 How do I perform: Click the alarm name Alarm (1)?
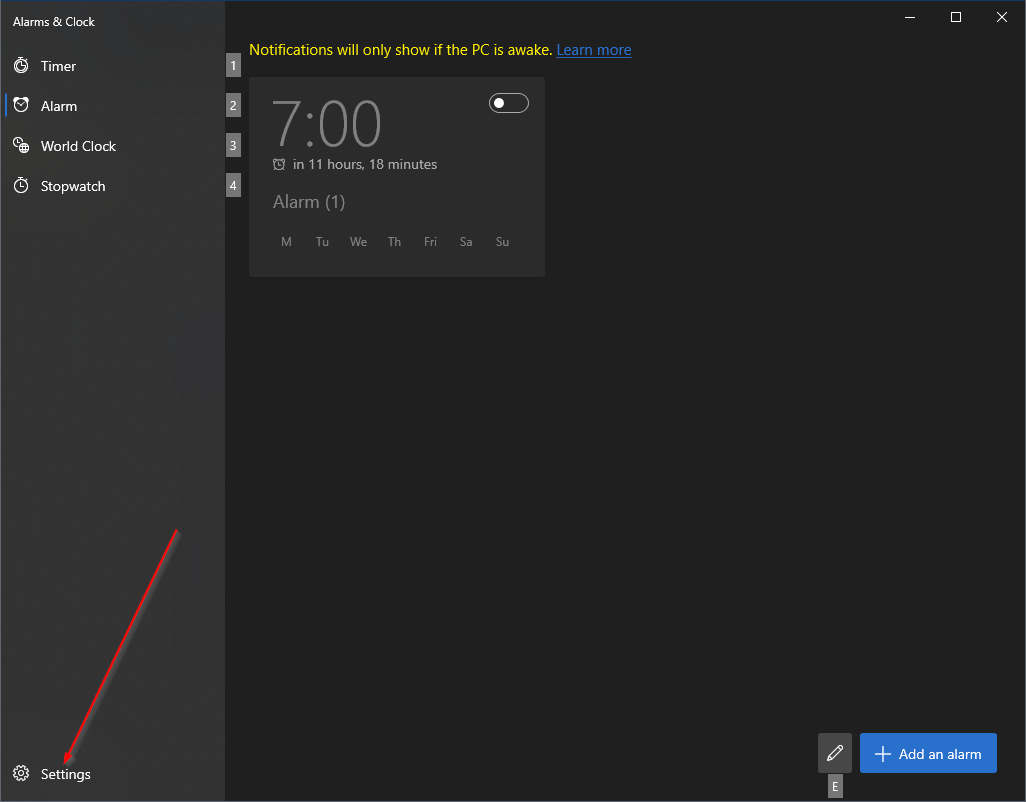309,201
